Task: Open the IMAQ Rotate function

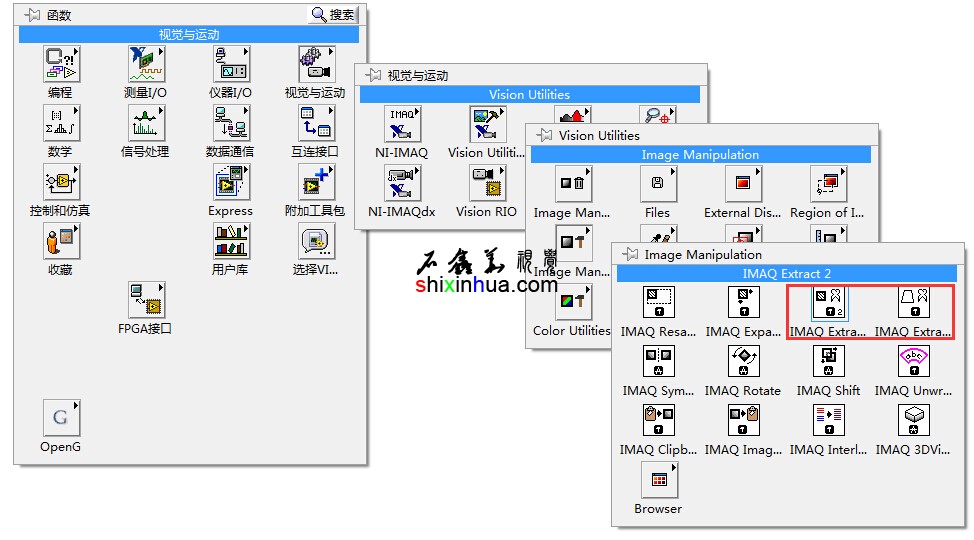Action: point(743,361)
